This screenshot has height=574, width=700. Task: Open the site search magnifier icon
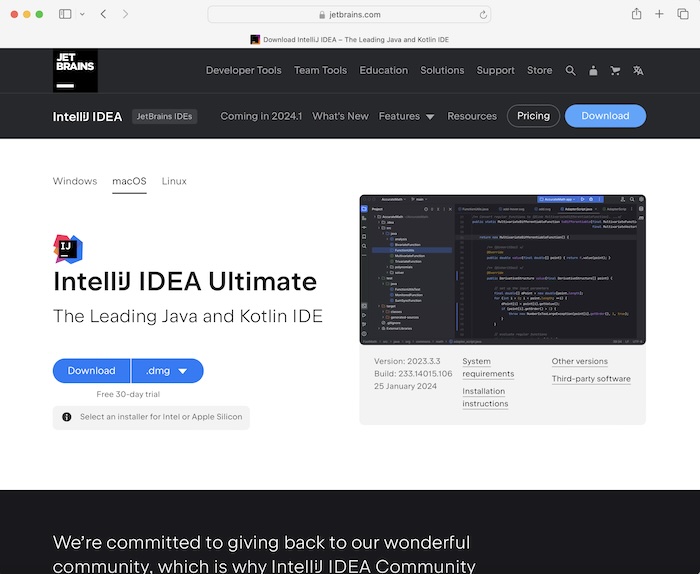570,71
